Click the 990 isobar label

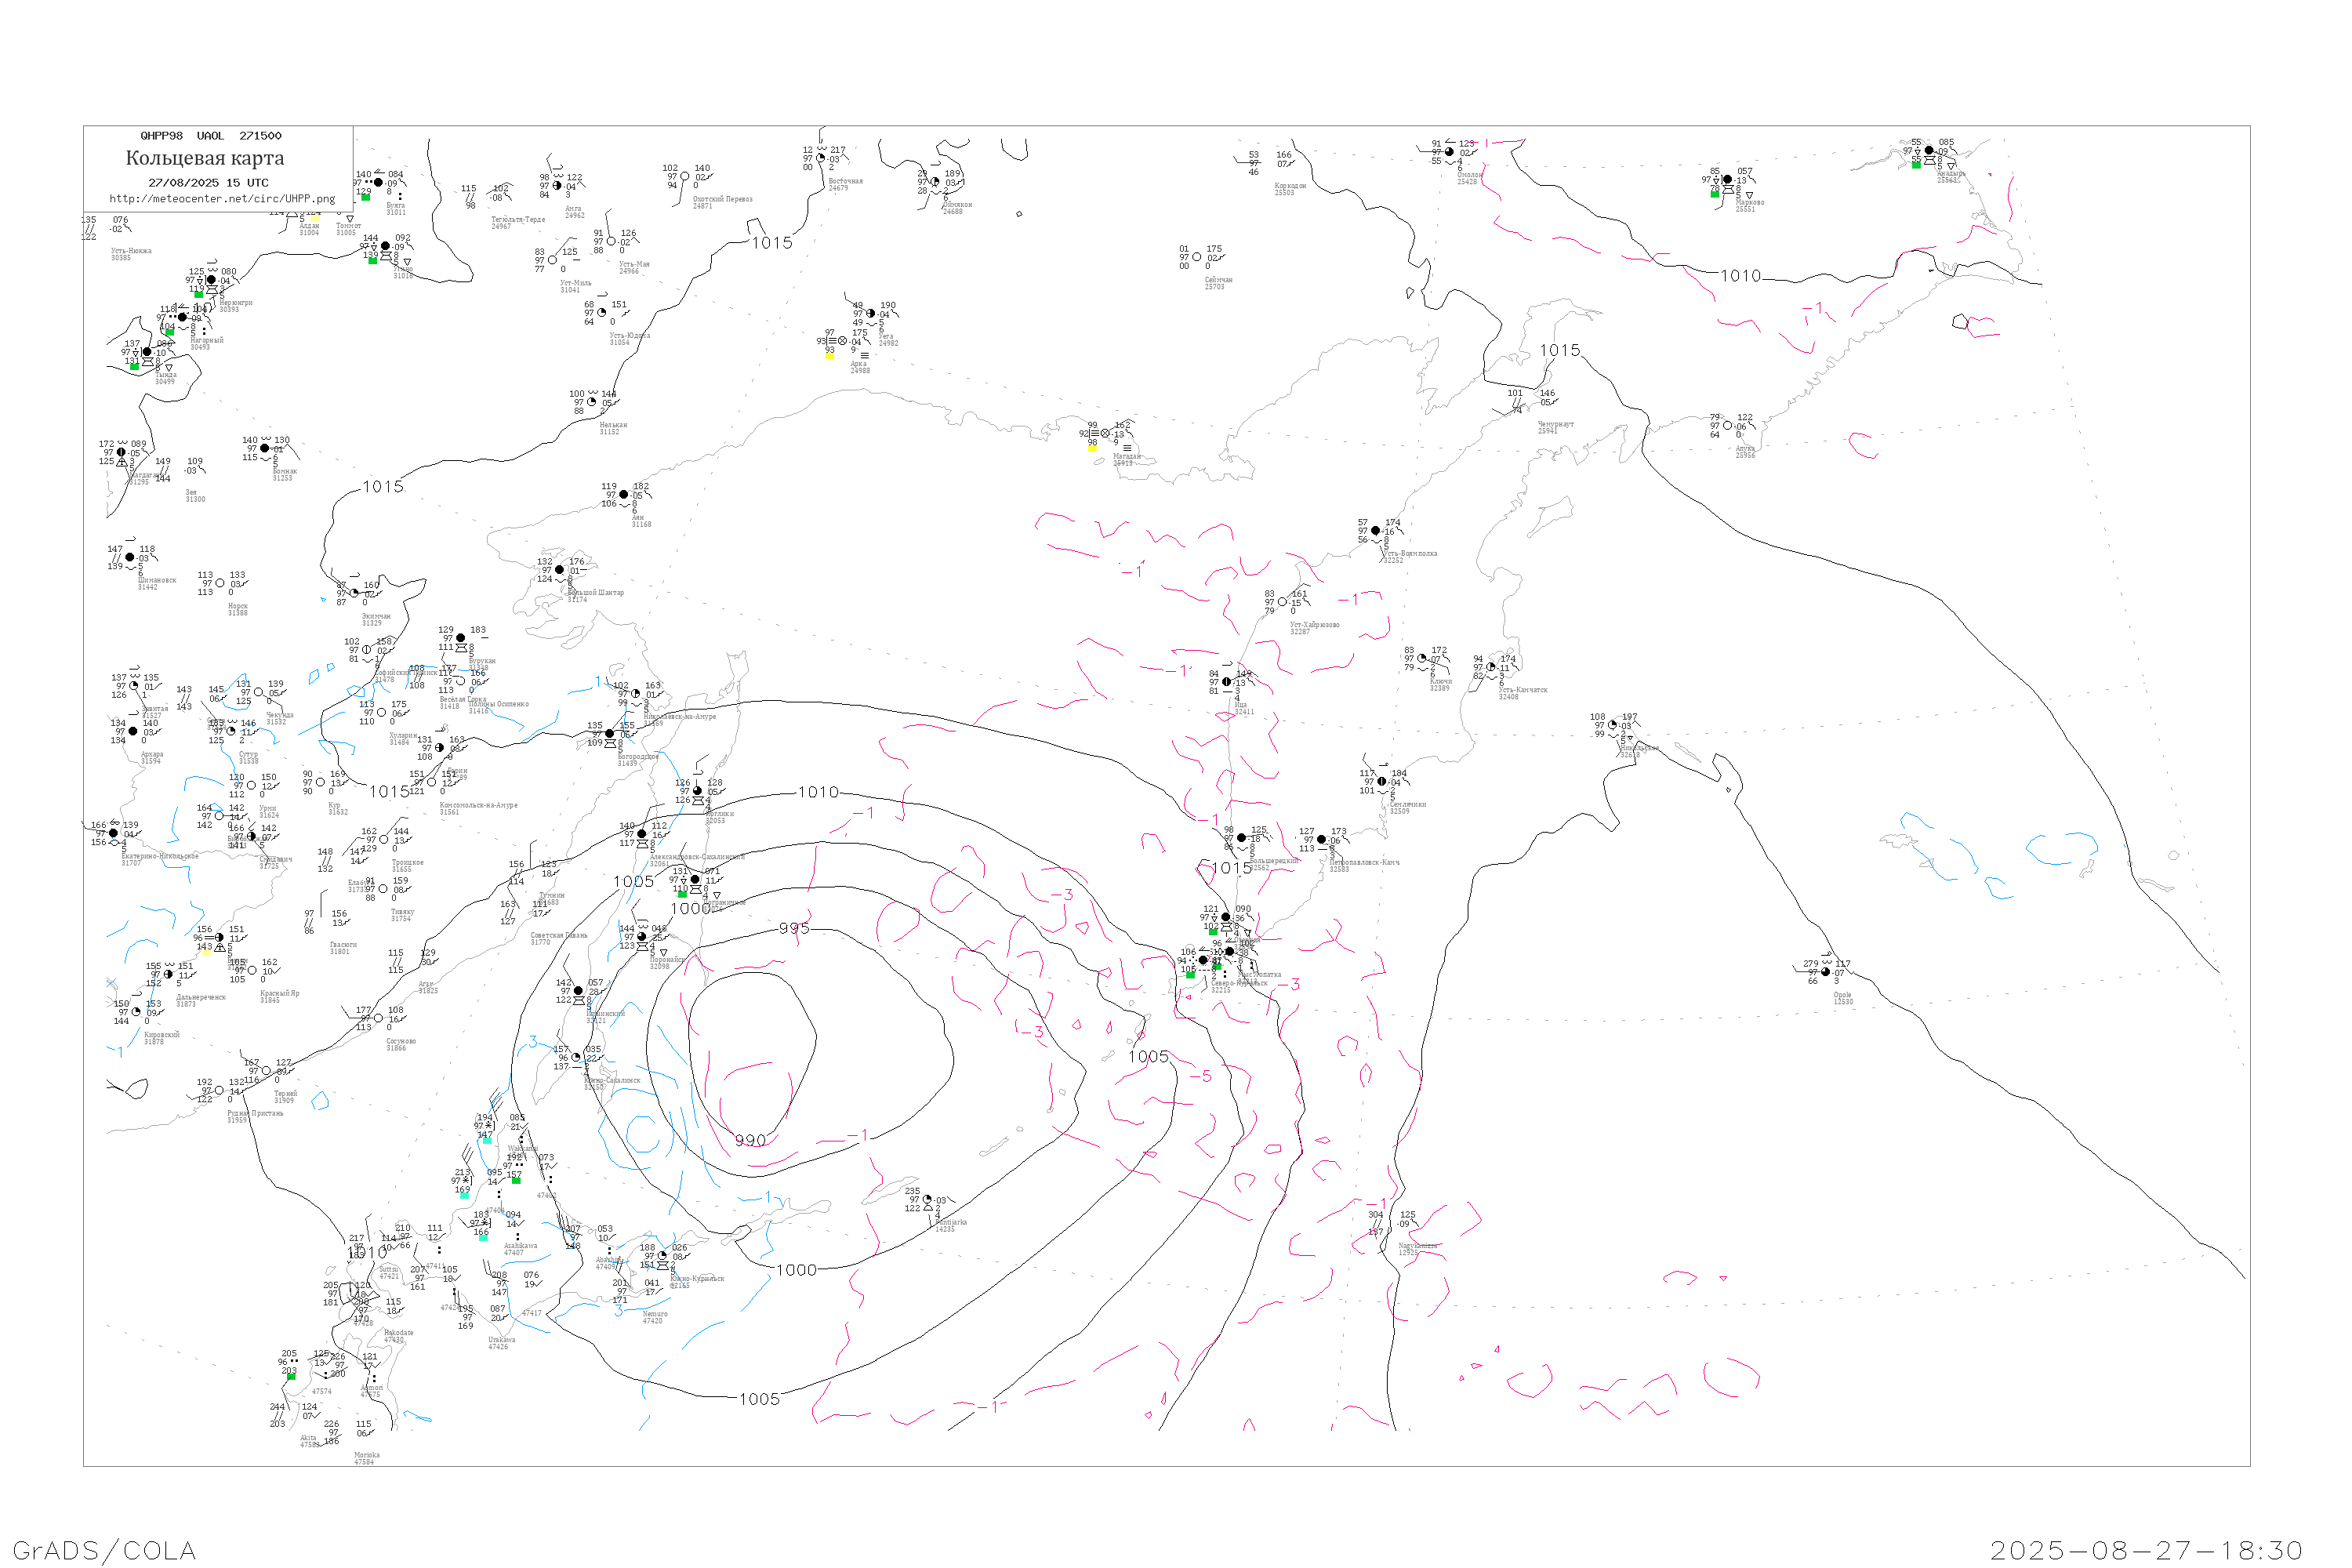tap(750, 1140)
